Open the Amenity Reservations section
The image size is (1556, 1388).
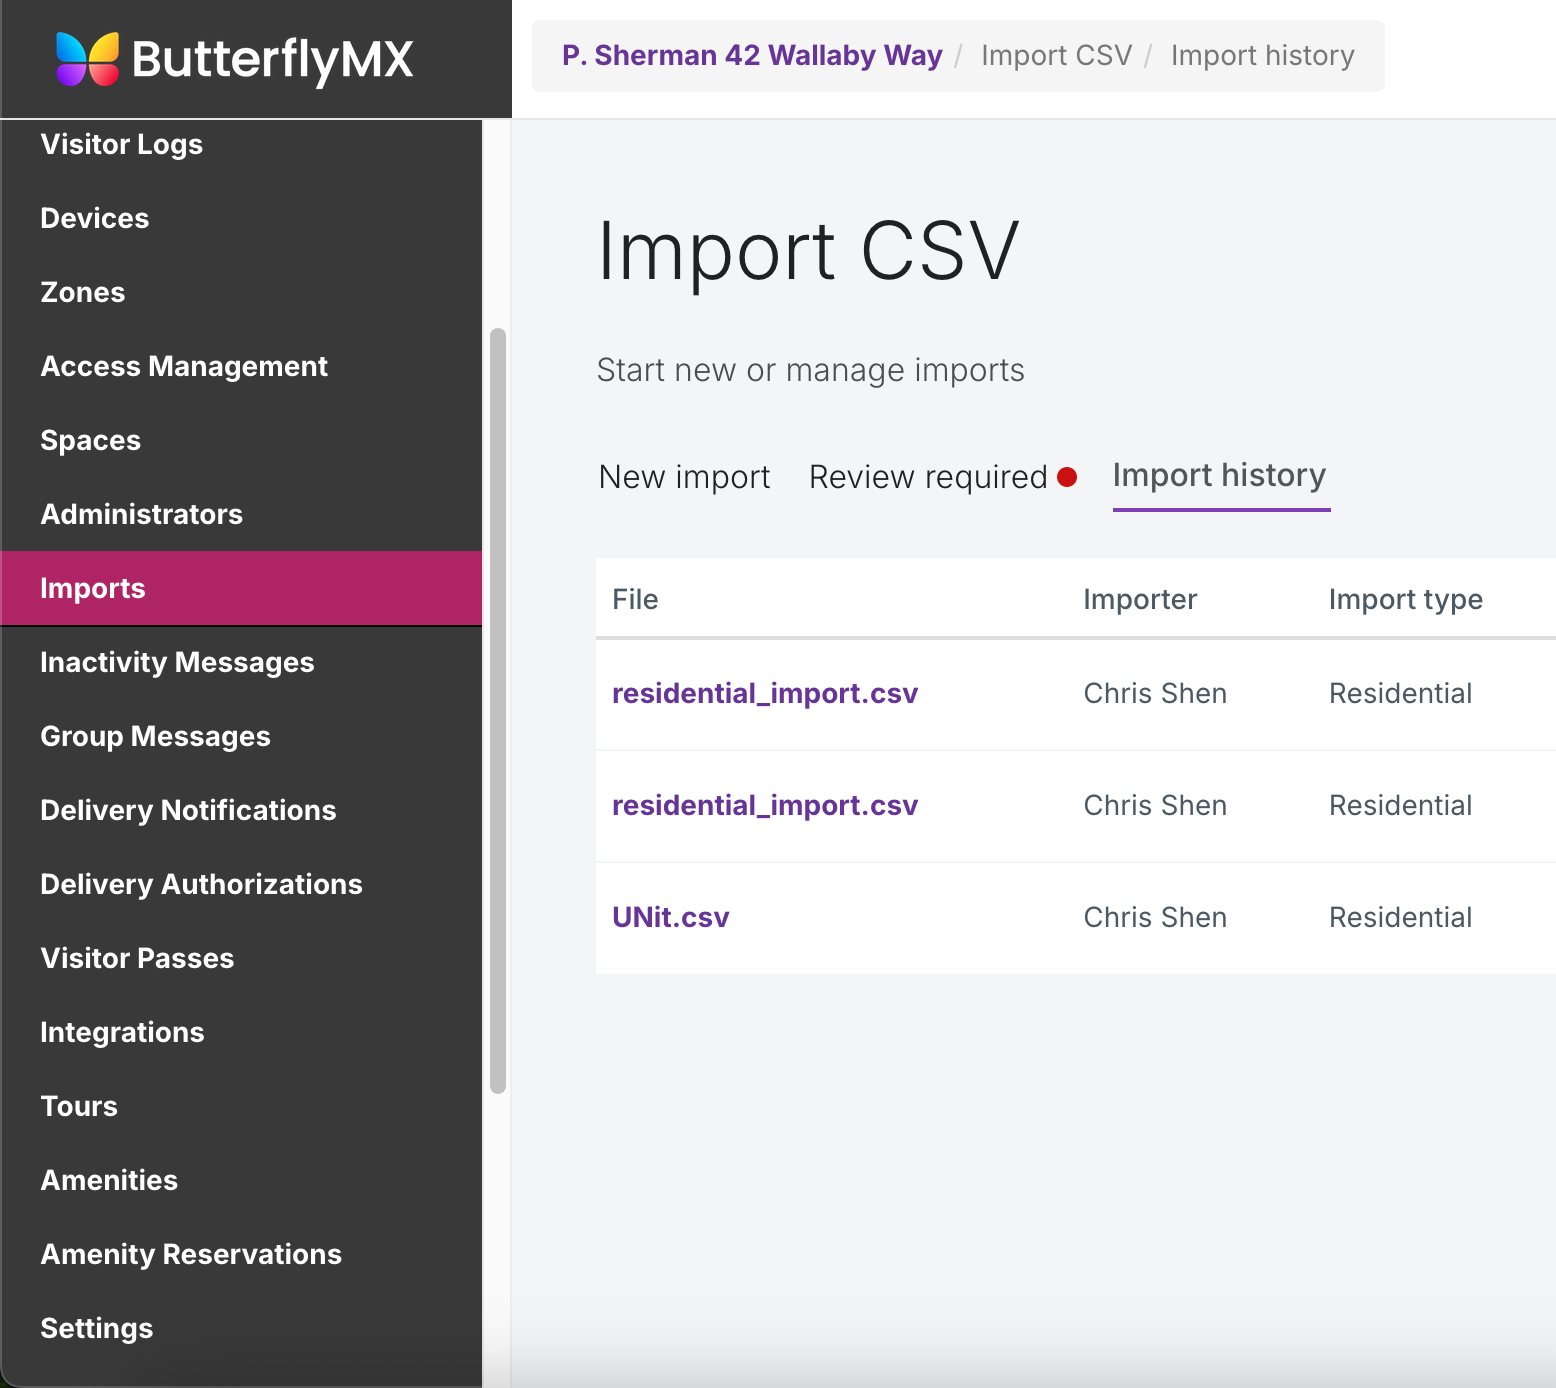coord(191,1255)
